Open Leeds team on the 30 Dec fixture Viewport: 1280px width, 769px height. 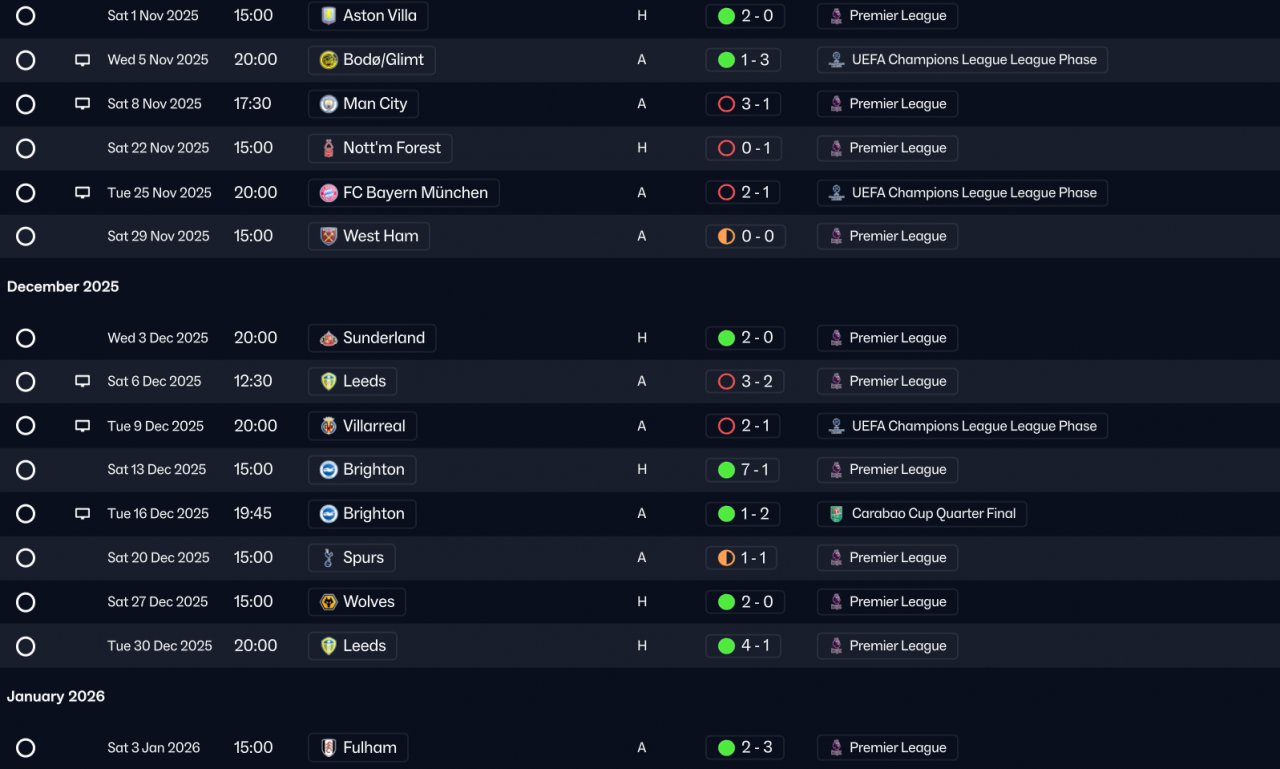352,646
